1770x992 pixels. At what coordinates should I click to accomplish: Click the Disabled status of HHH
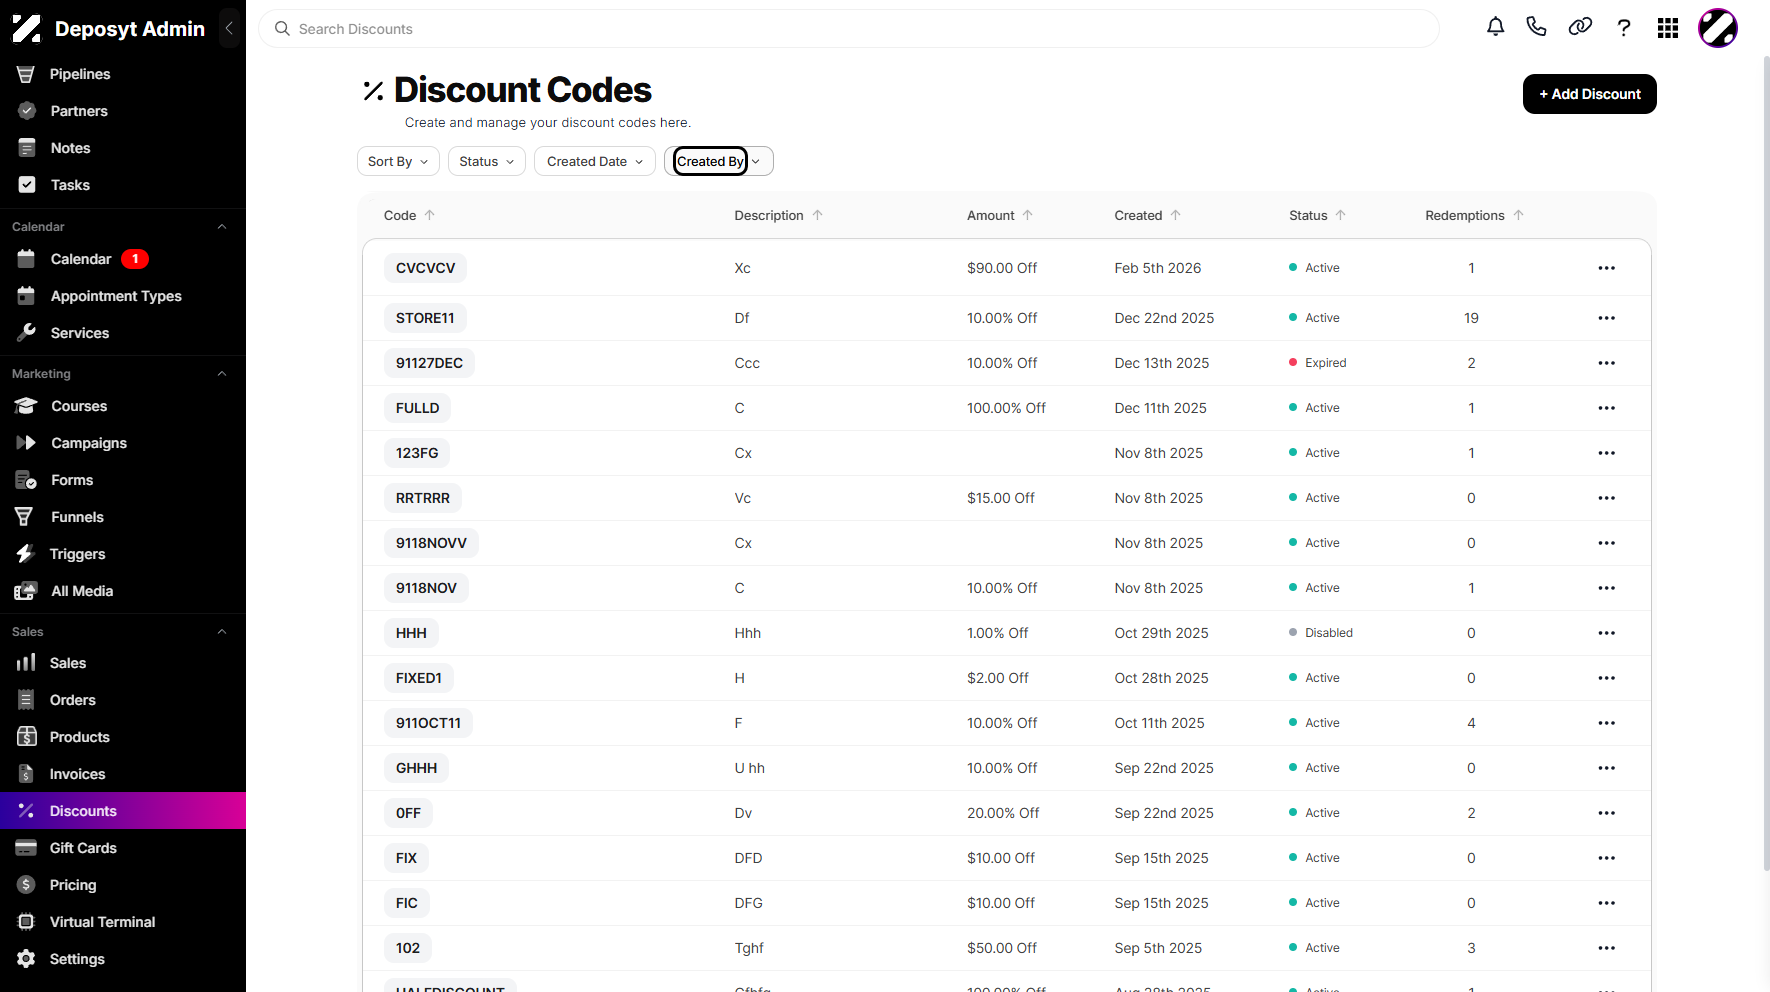[1321, 633]
